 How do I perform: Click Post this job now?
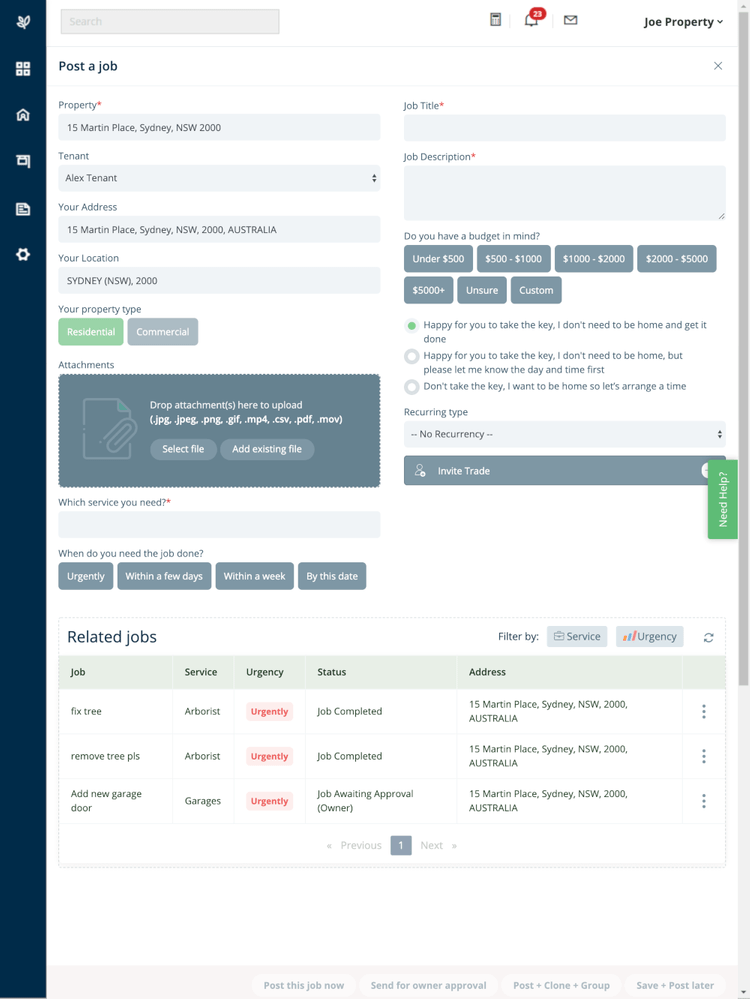[303, 985]
